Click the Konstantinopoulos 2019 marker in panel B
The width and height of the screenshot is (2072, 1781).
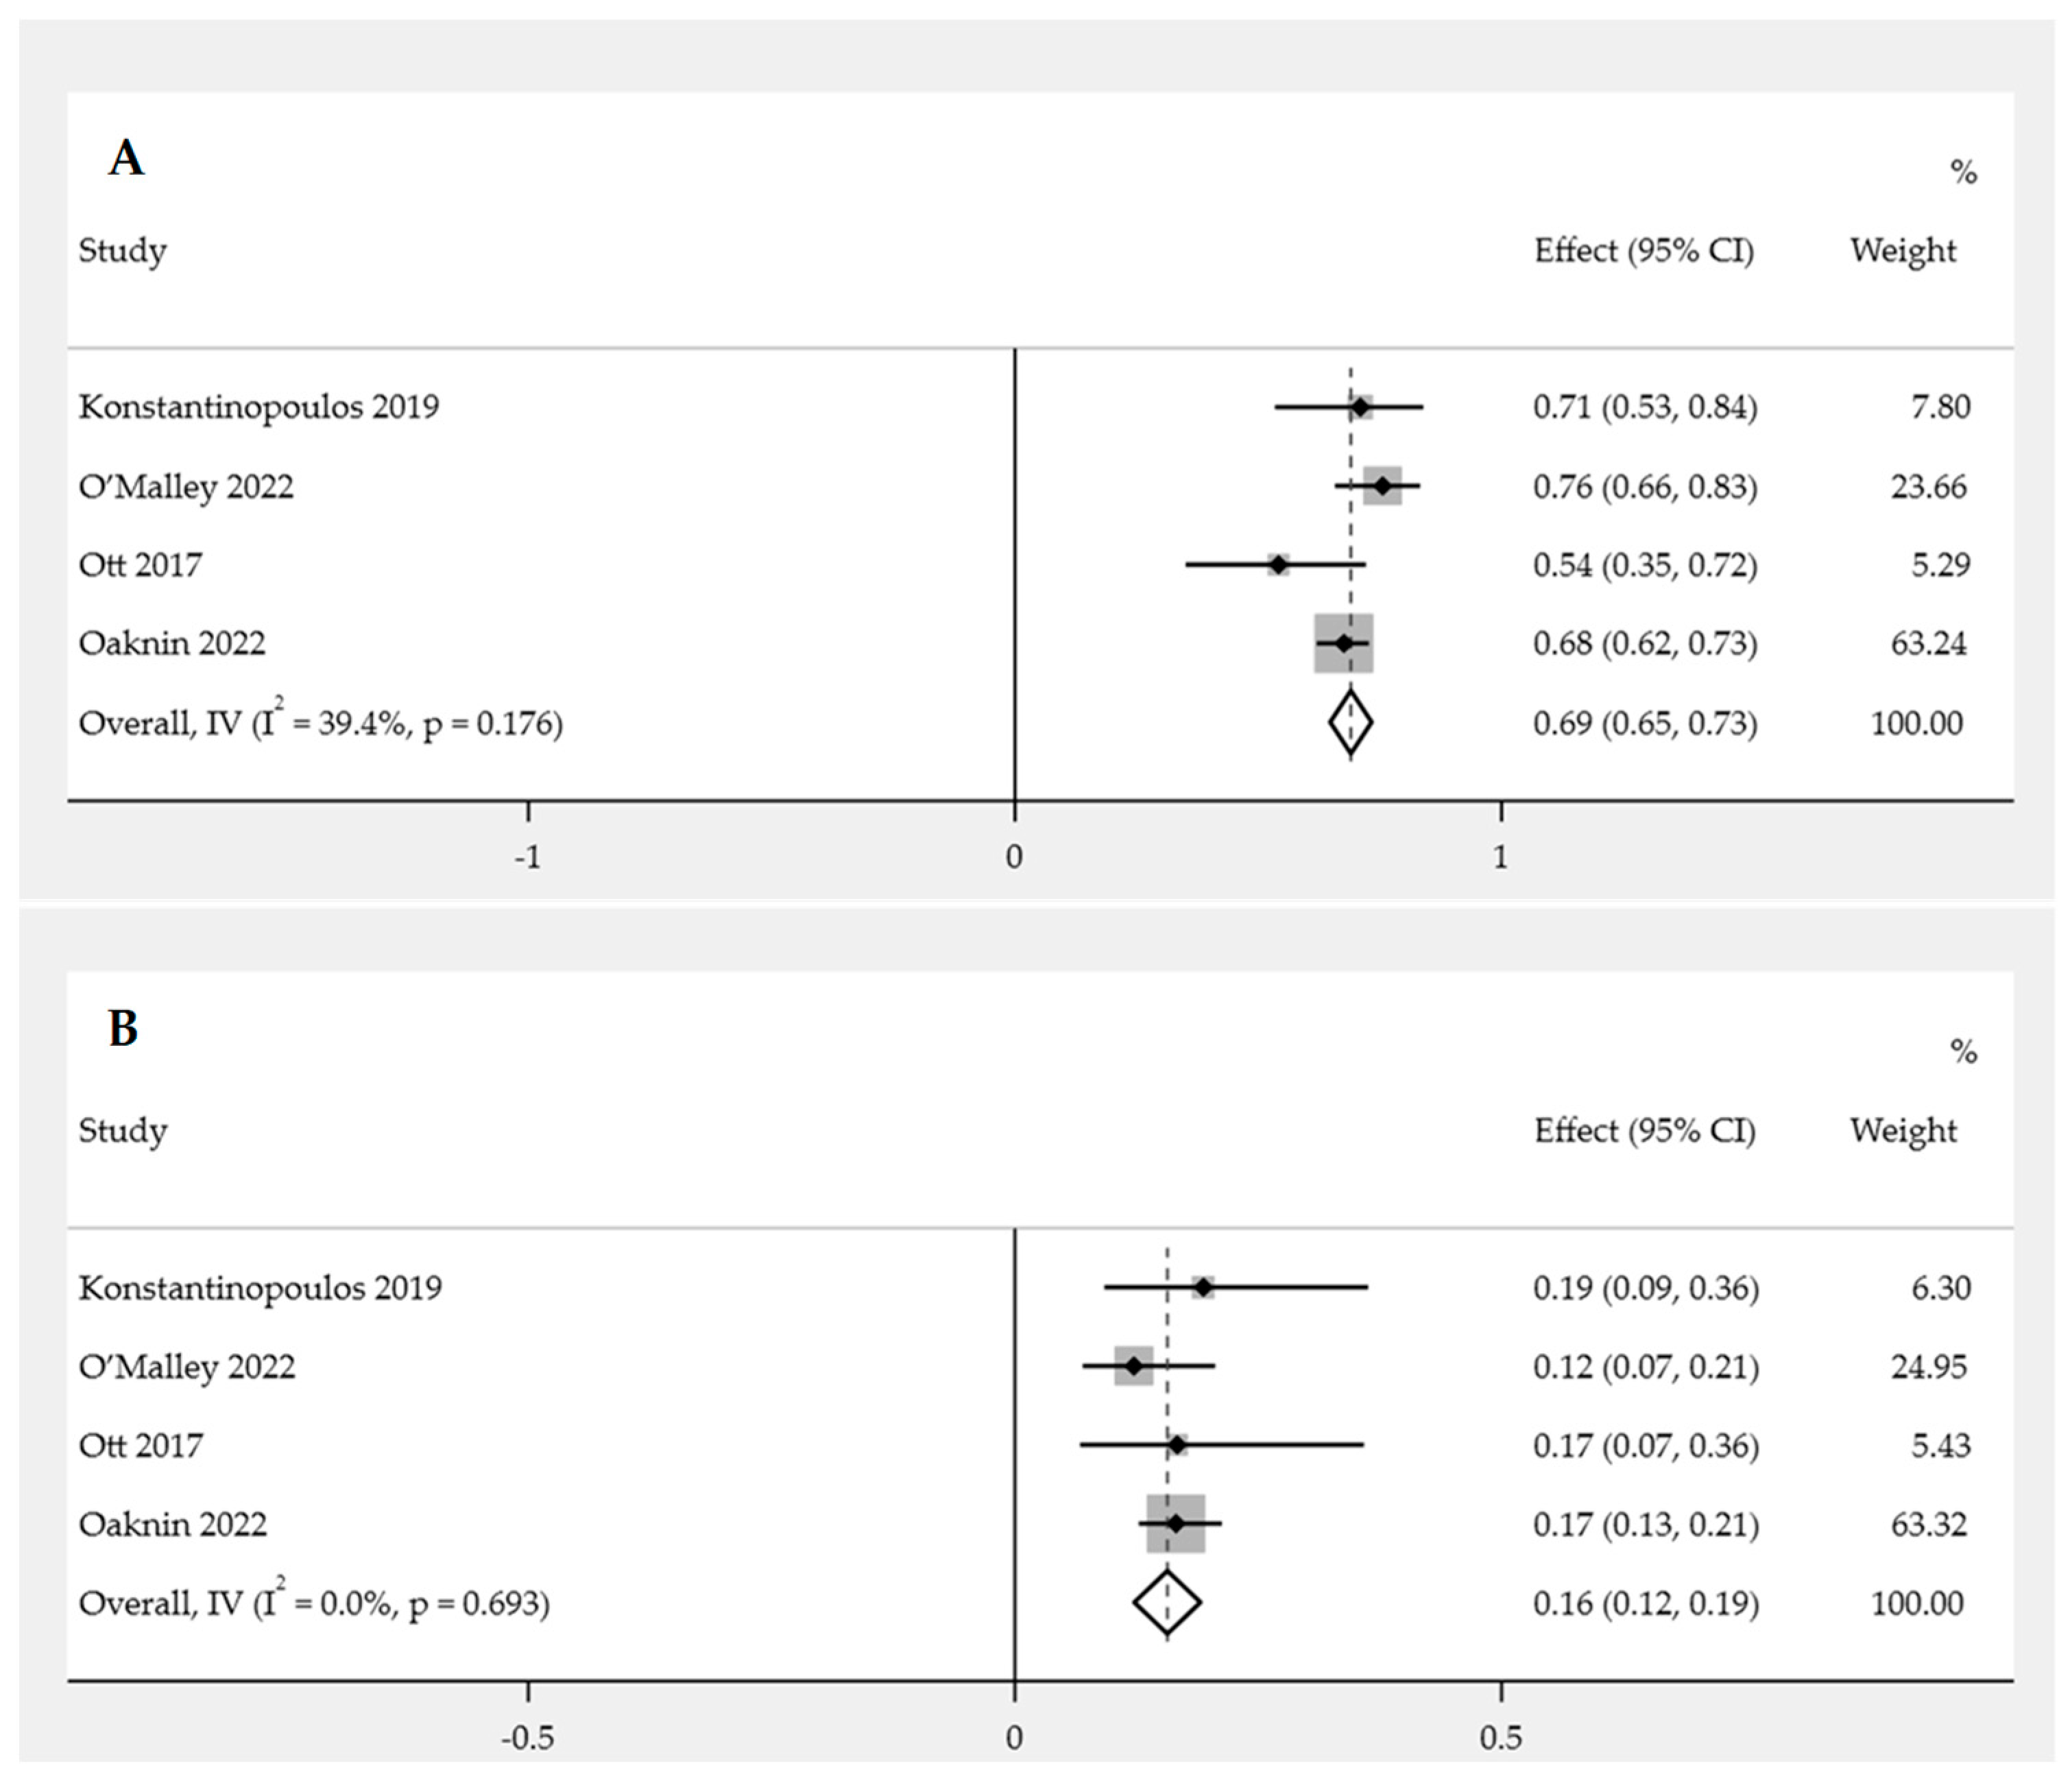coord(1203,1287)
